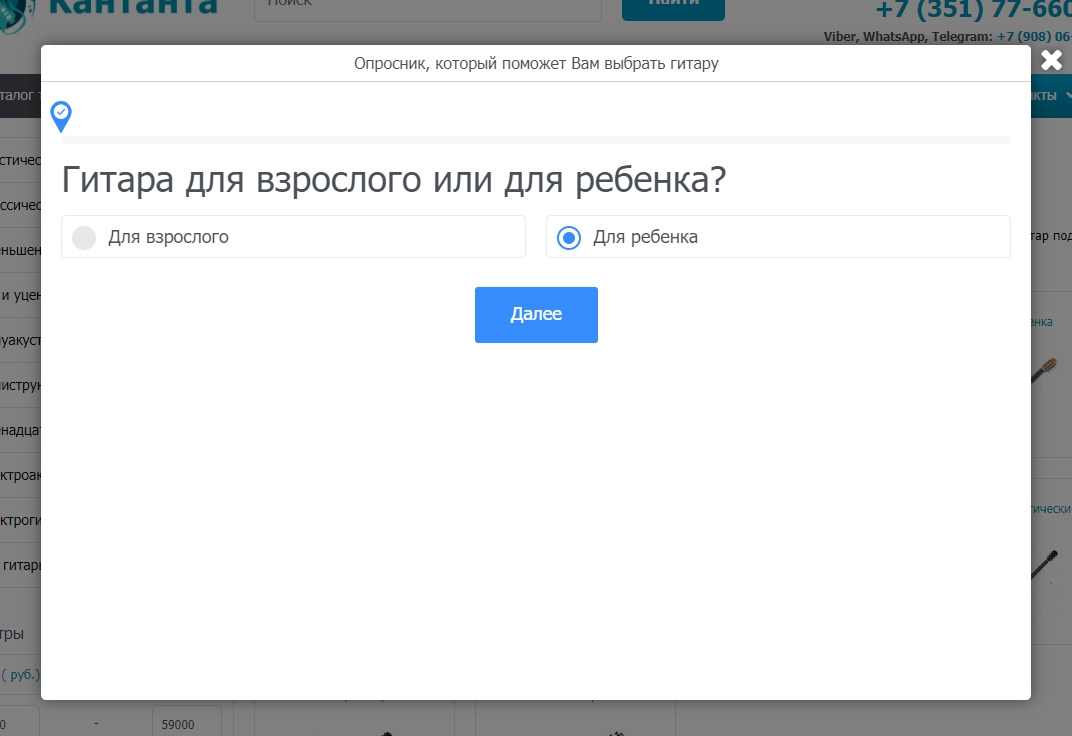Image resolution: width=1072 pixels, height=736 pixels.
Task: Open the Каталог menu on the left
Action: (x=20, y=96)
